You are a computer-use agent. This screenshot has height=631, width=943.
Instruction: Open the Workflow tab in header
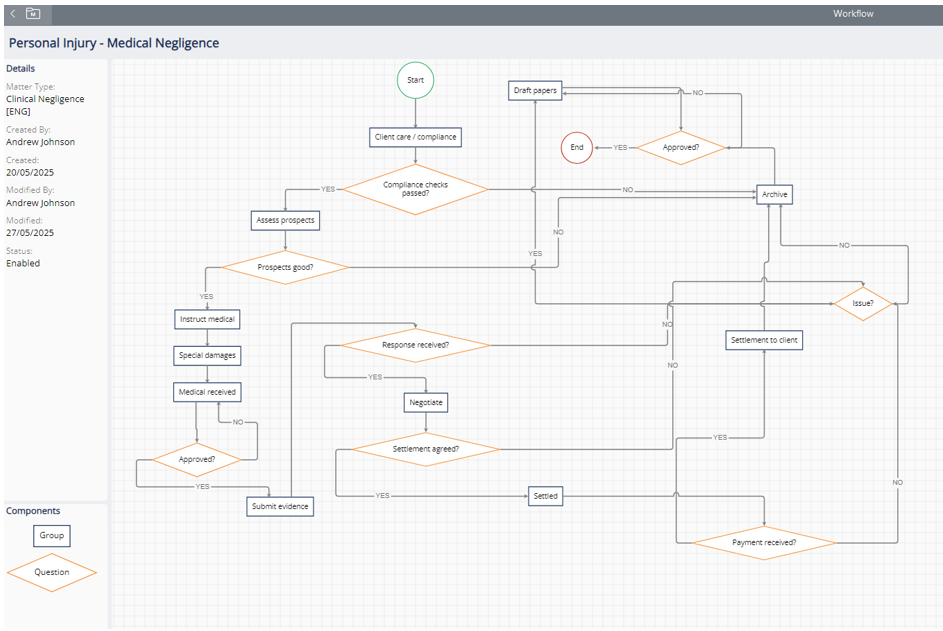tap(853, 14)
